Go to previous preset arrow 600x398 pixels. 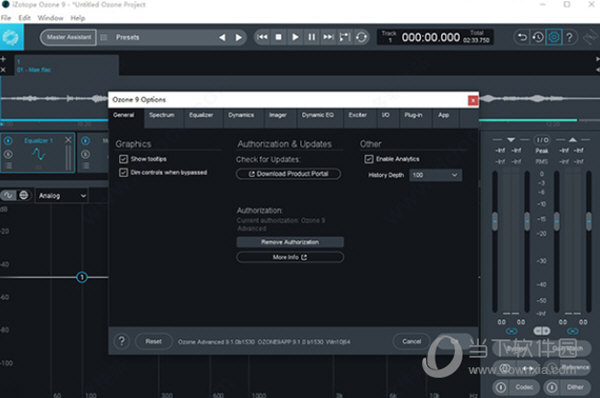(222, 38)
